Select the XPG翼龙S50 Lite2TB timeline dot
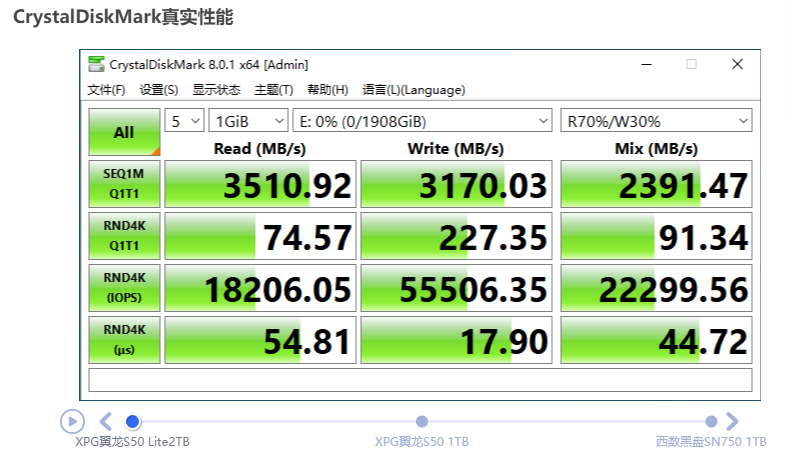789x462 pixels. point(133,421)
